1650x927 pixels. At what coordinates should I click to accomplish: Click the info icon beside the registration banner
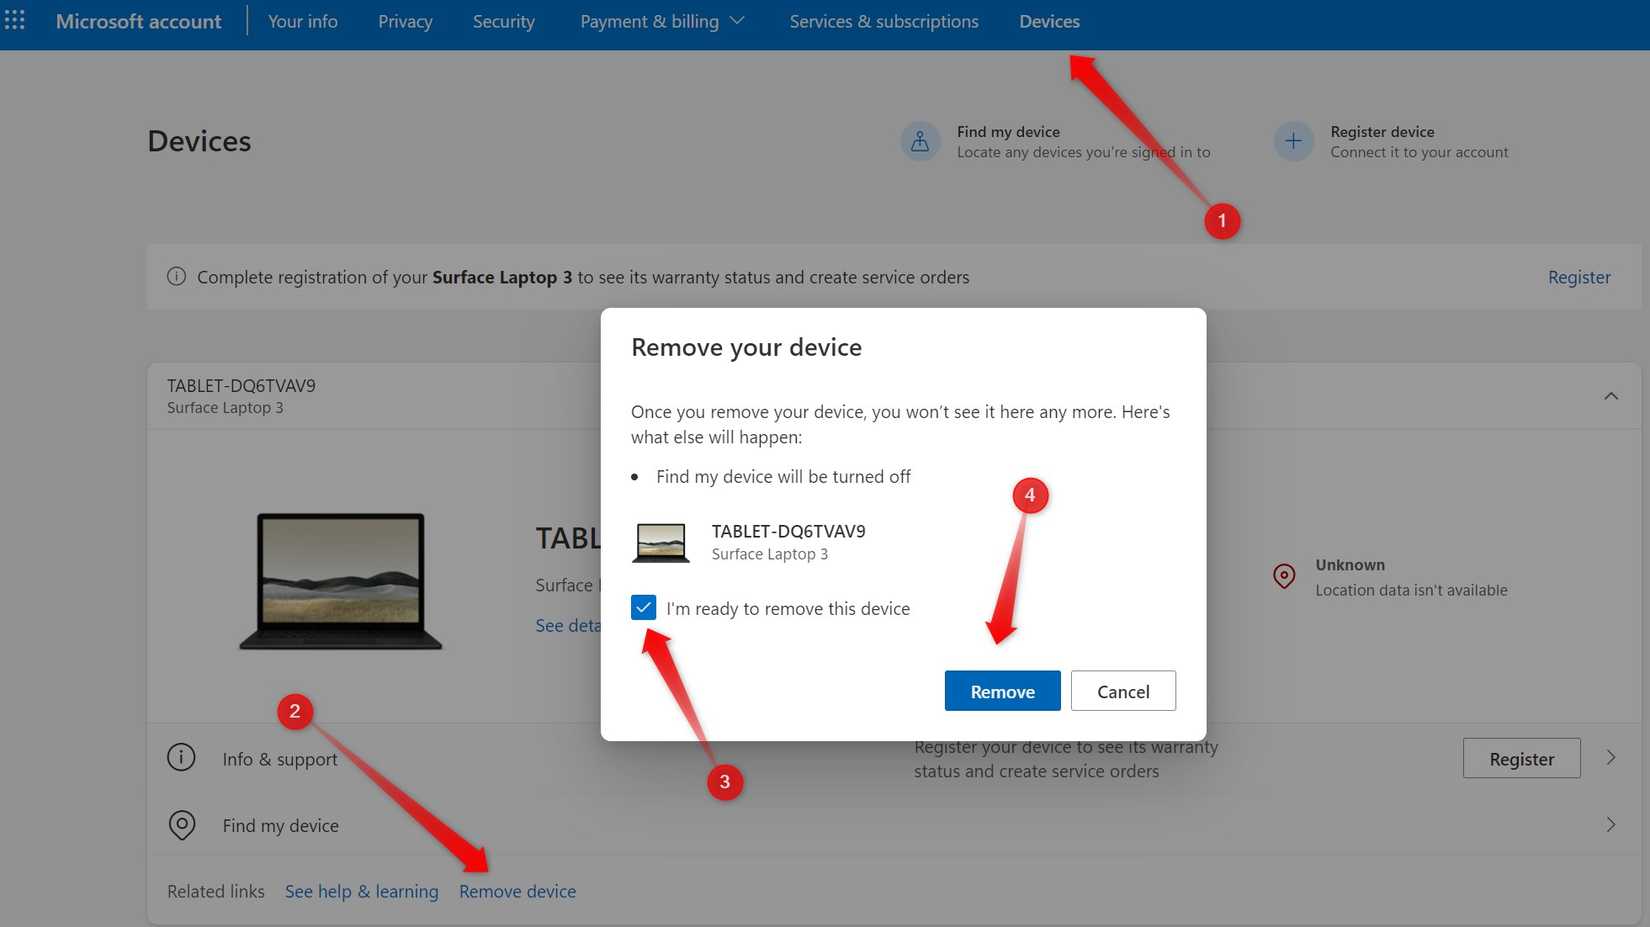(x=176, y=277)
